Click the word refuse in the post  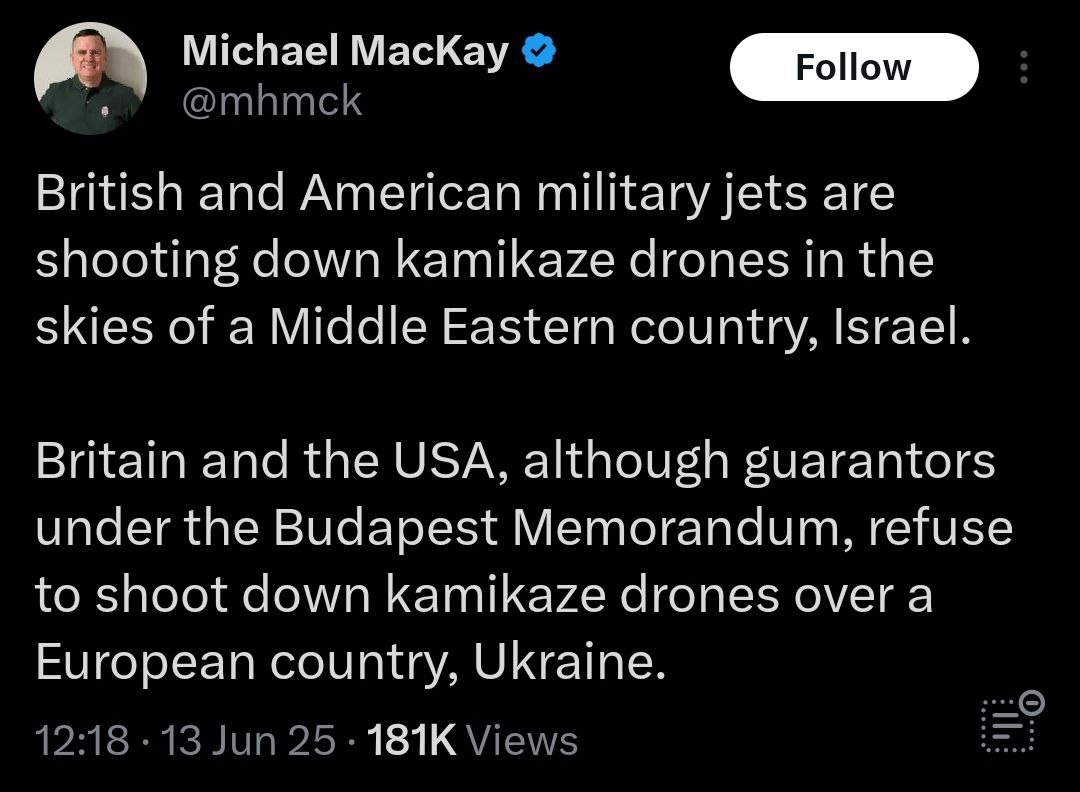click(938, 528)
